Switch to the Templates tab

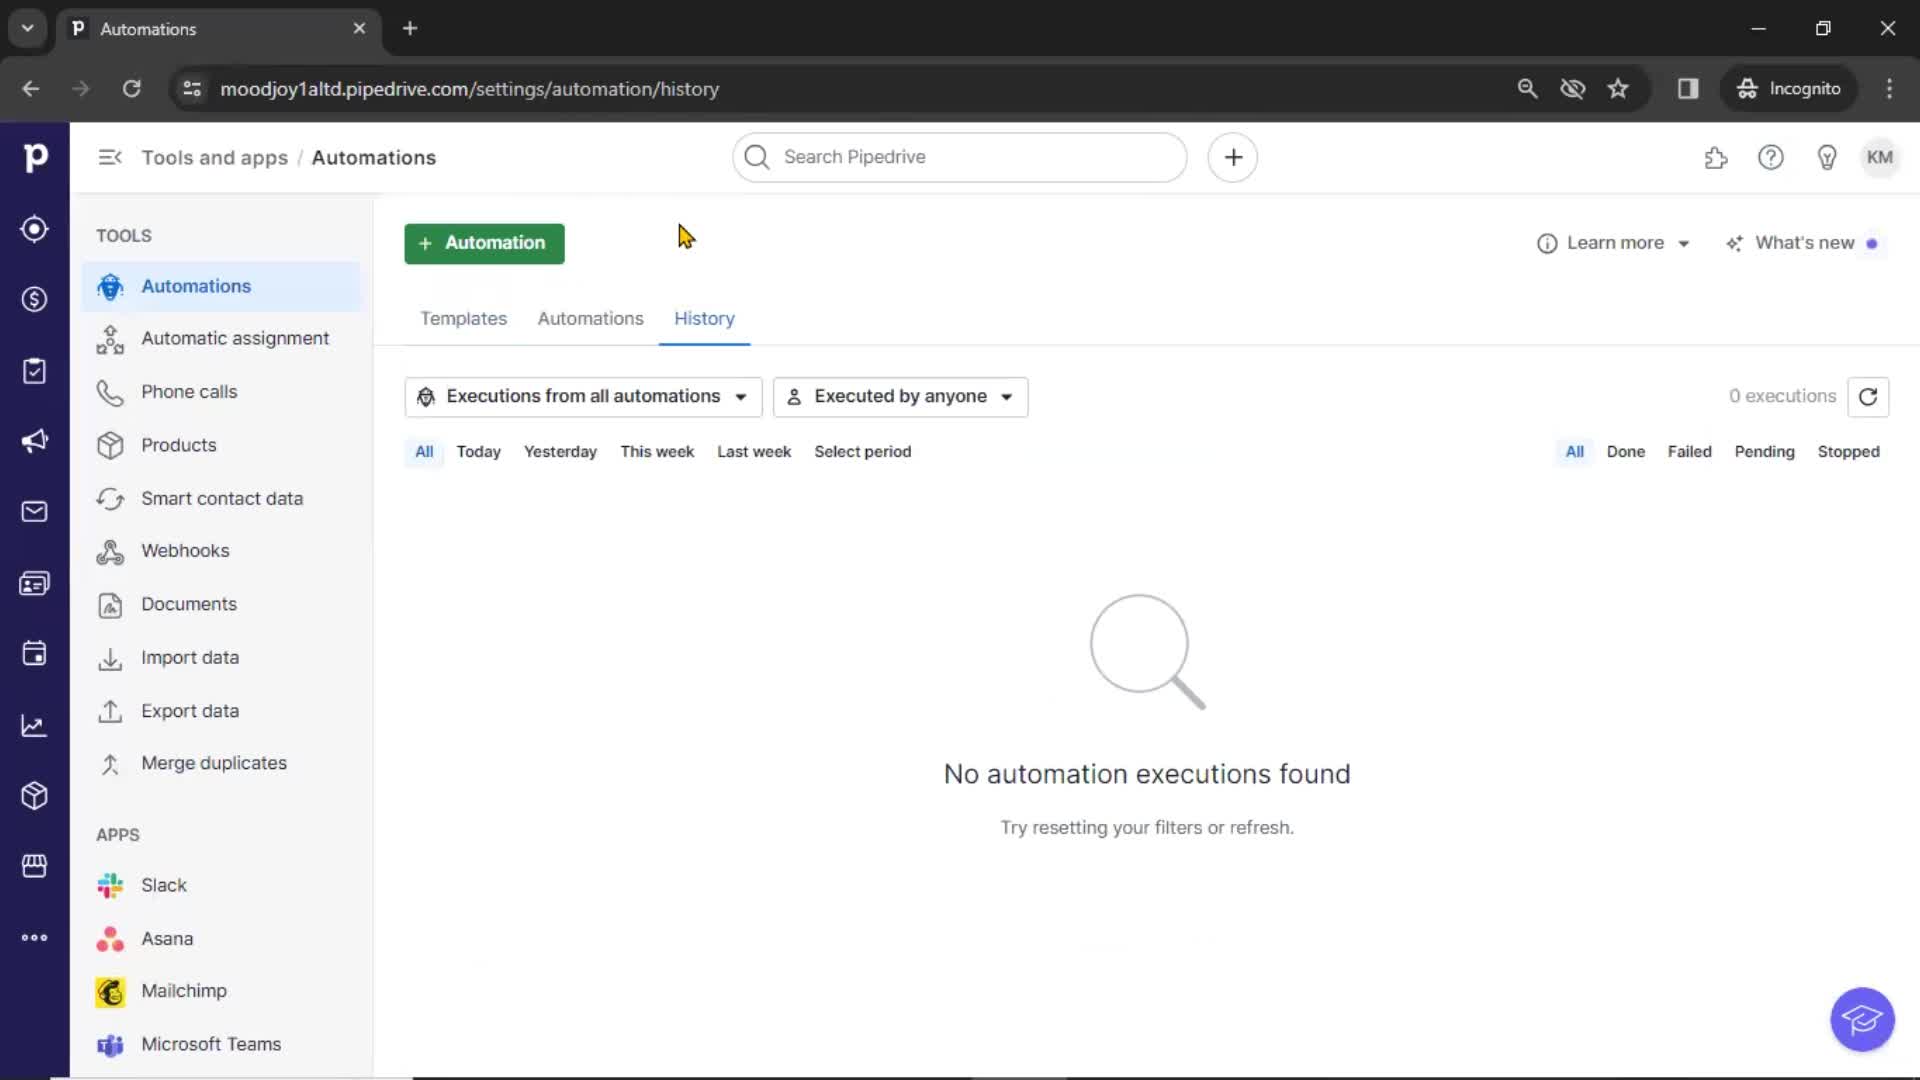click(x=463, y=318)
